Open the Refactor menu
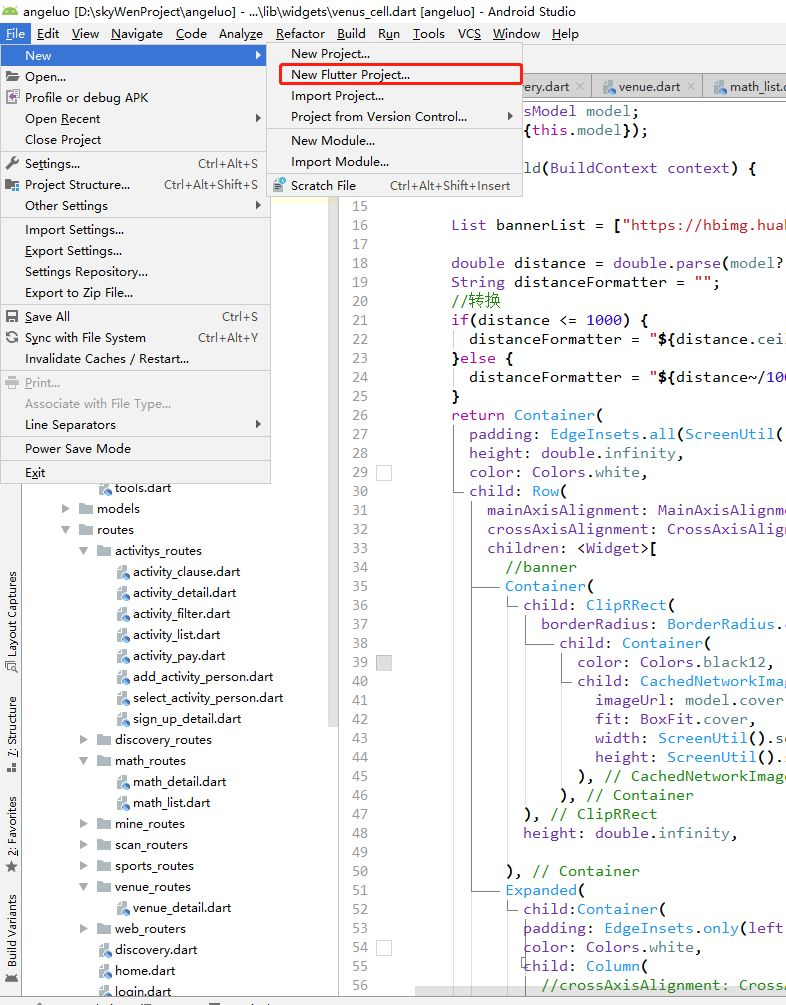Screen dimensions: 786x1005 300,34
